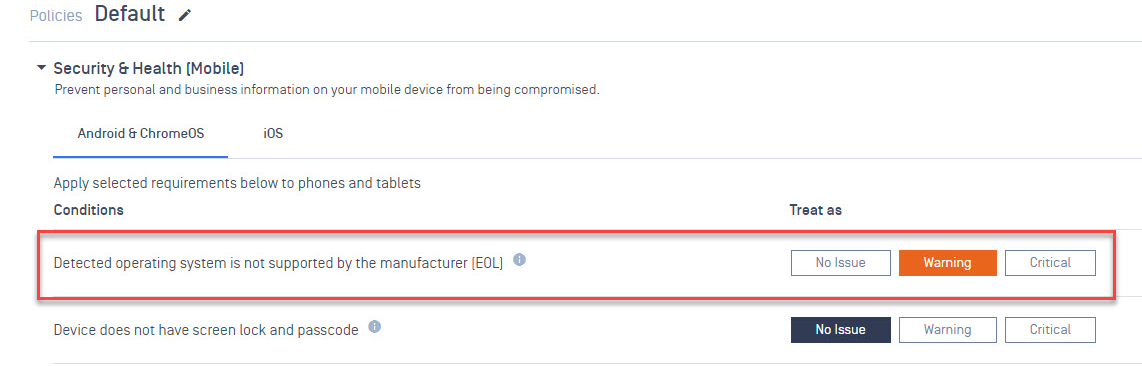Click the Apply selected requirements description text
1142x366 pixels.
pyautogui.click(x=237, y=183)
